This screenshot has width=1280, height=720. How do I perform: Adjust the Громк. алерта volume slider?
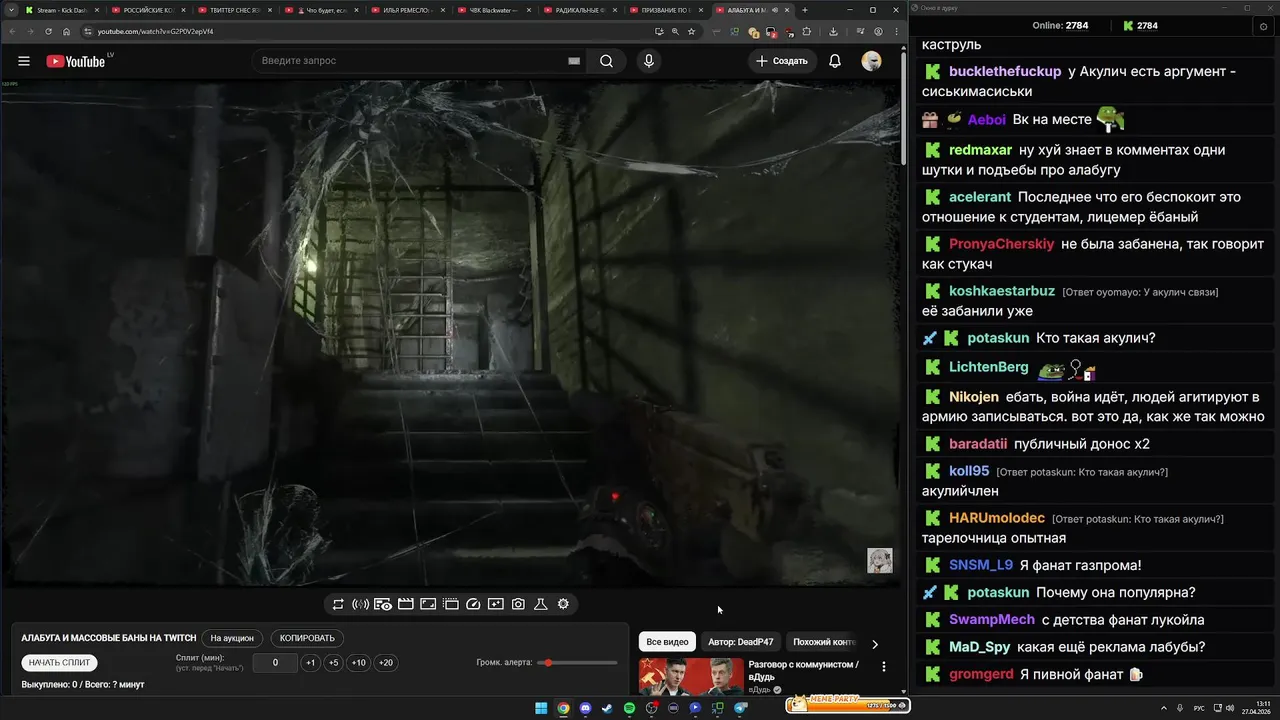578,662
